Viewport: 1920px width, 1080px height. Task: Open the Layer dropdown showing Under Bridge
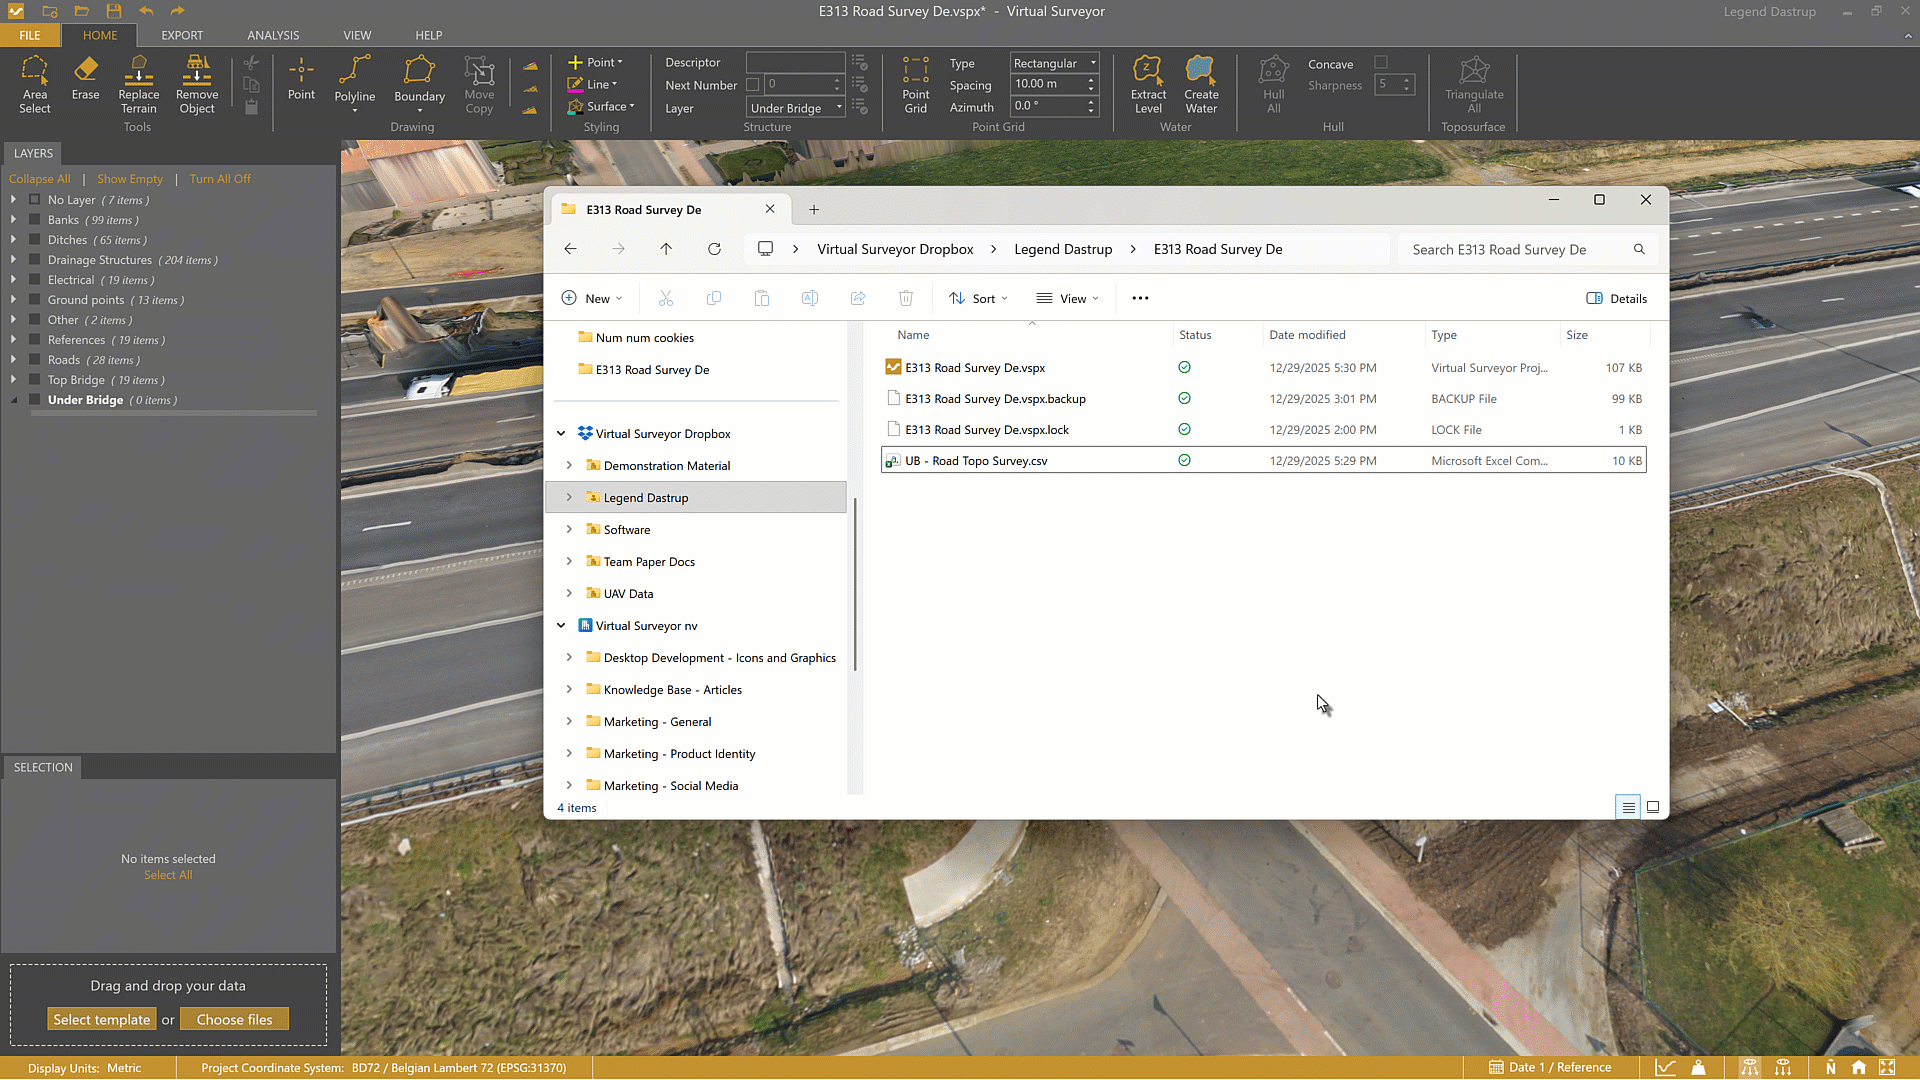(838, 107)
